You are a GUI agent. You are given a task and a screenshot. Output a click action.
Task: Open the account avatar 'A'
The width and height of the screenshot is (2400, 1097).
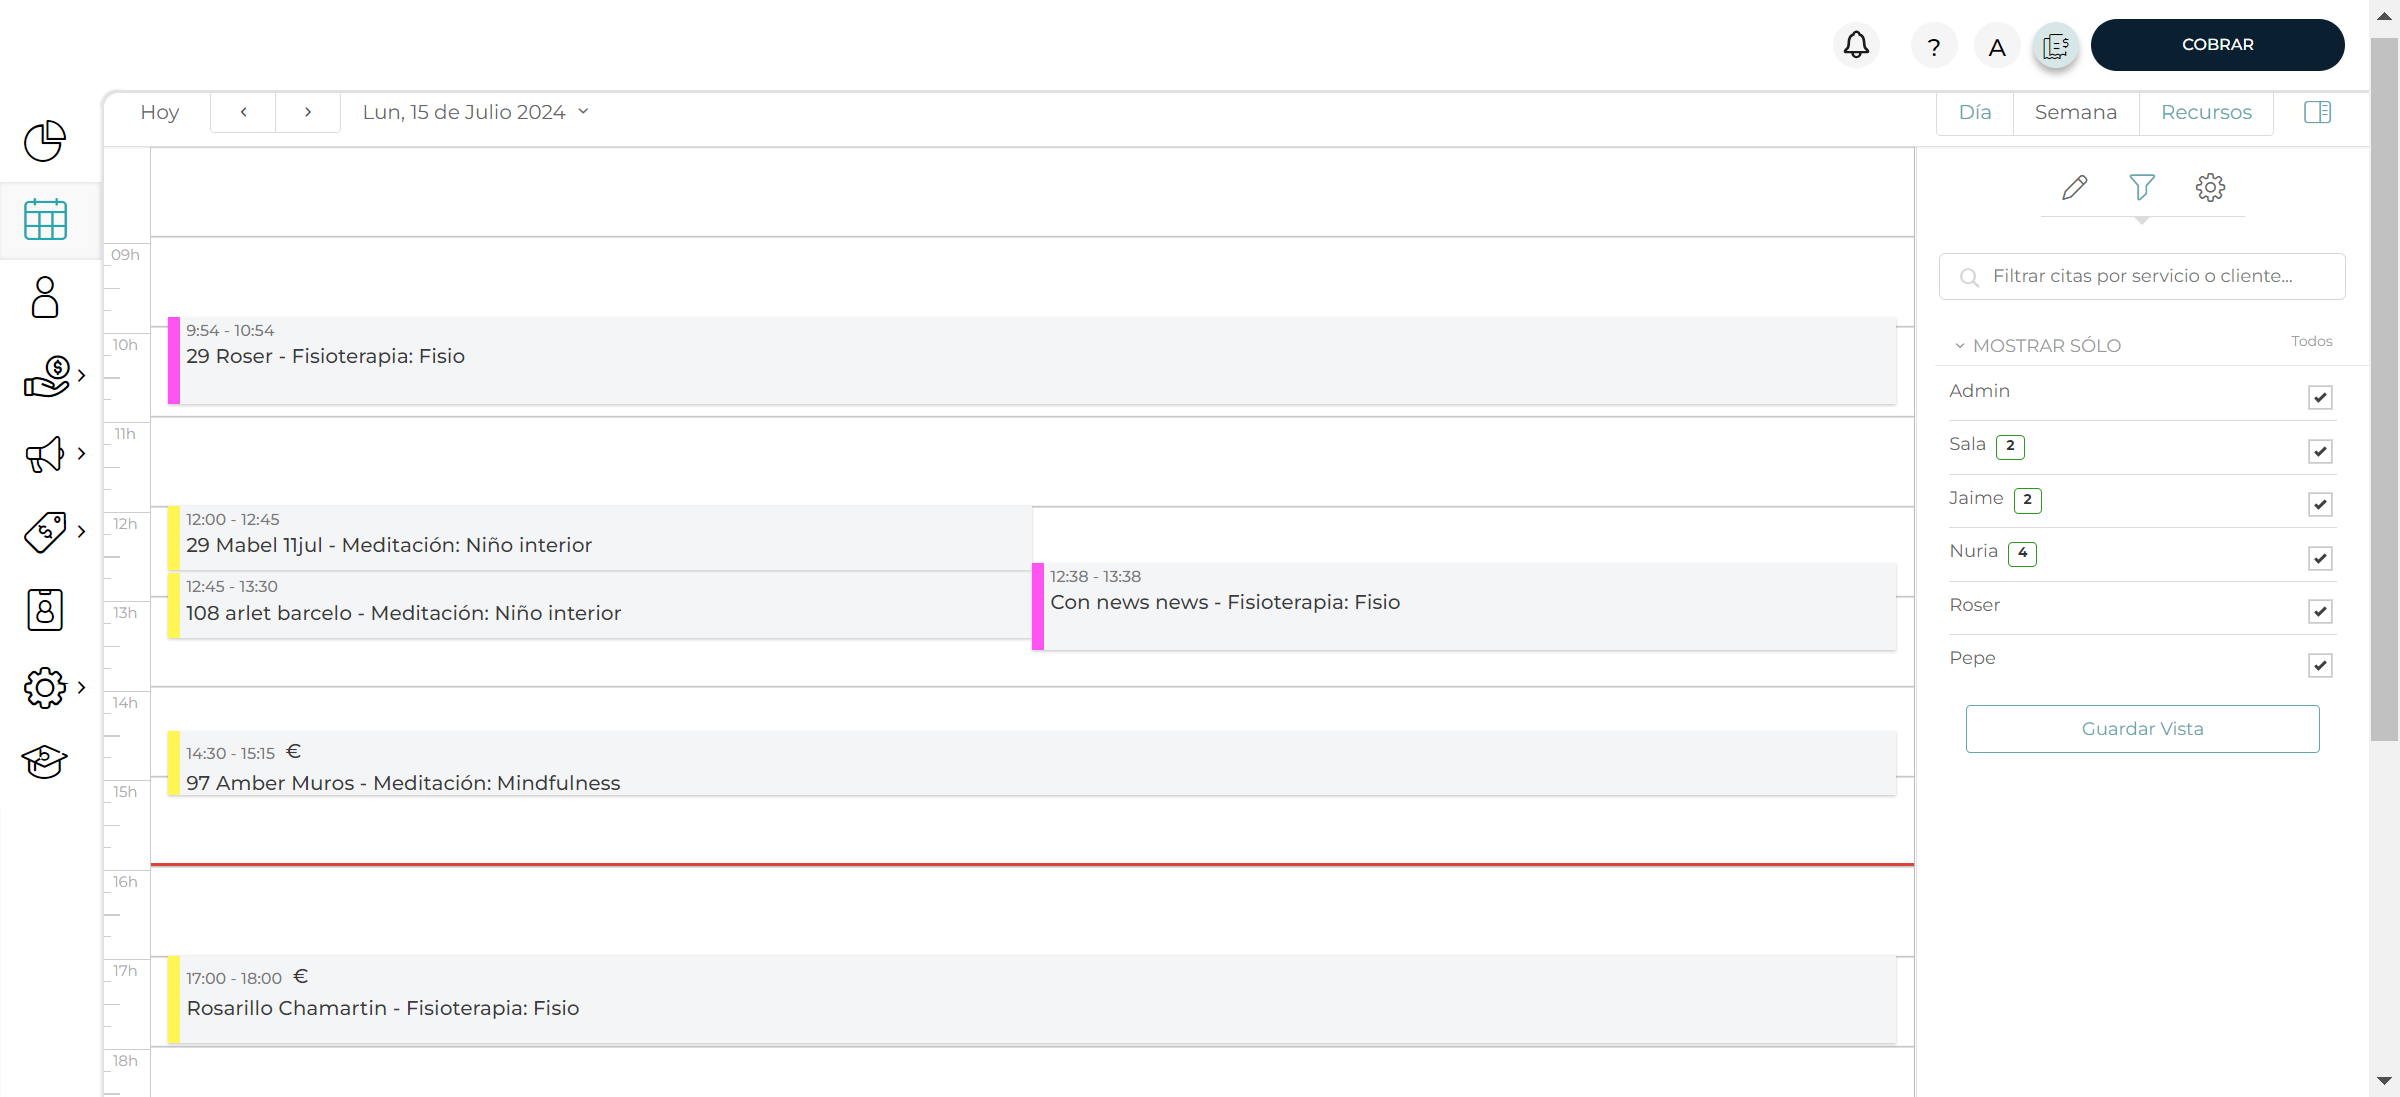coord(1997,46)
